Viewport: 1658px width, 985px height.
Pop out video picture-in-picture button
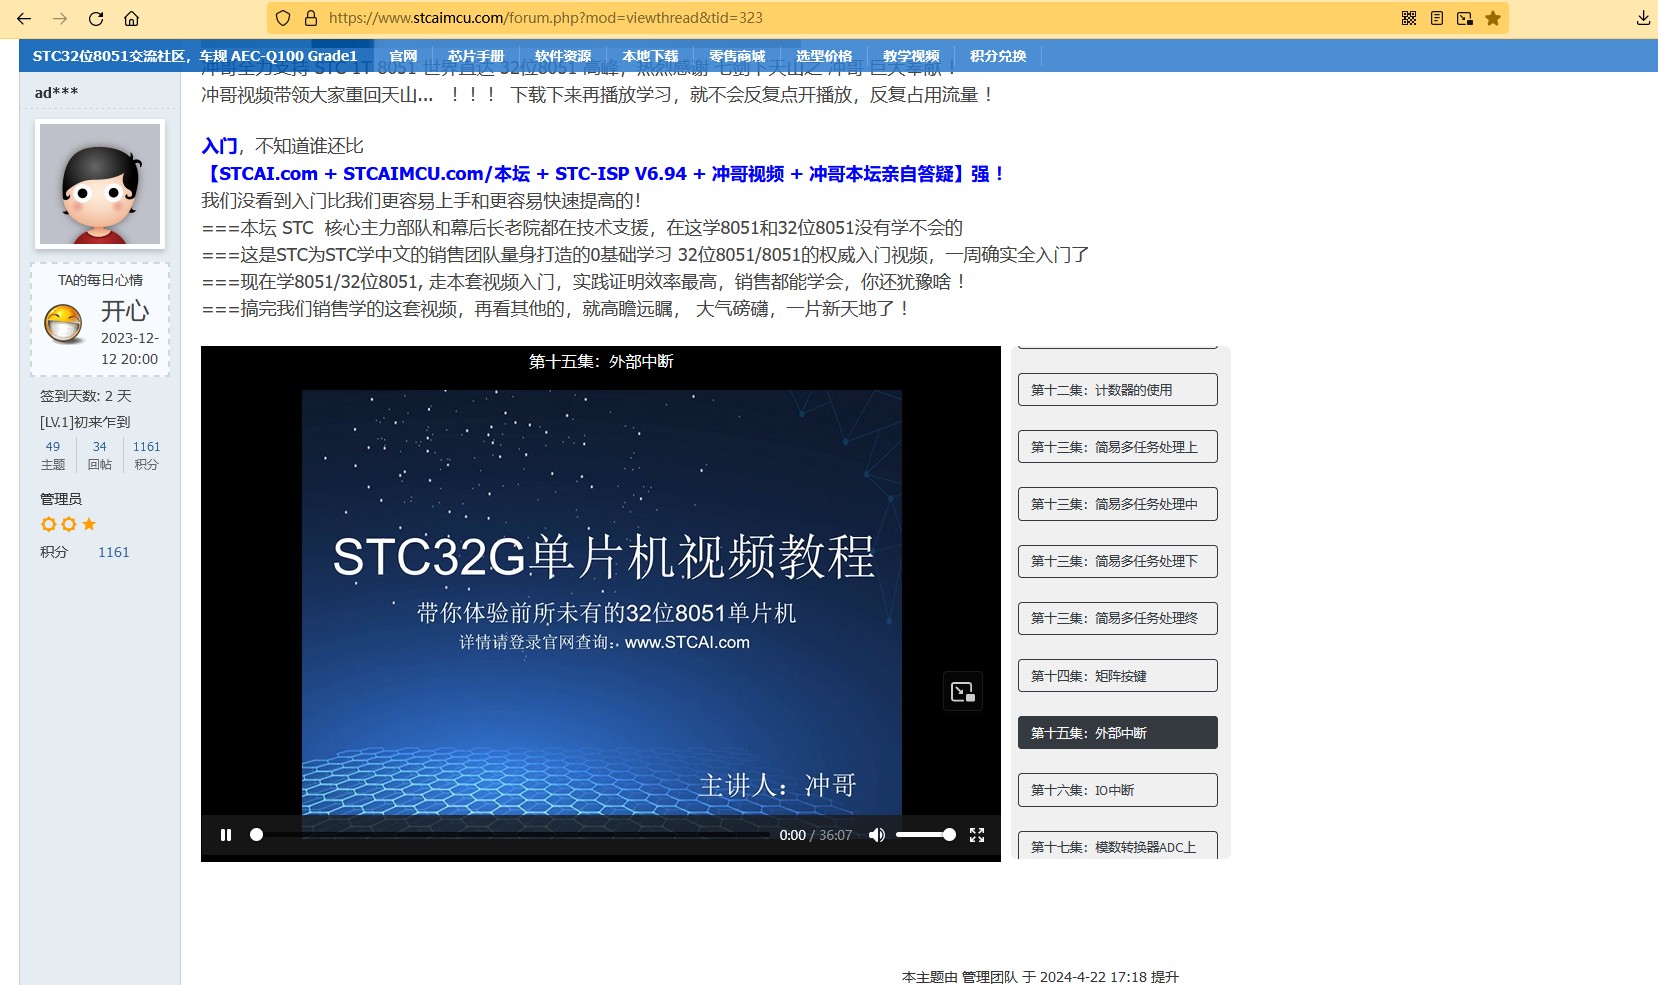963,691
